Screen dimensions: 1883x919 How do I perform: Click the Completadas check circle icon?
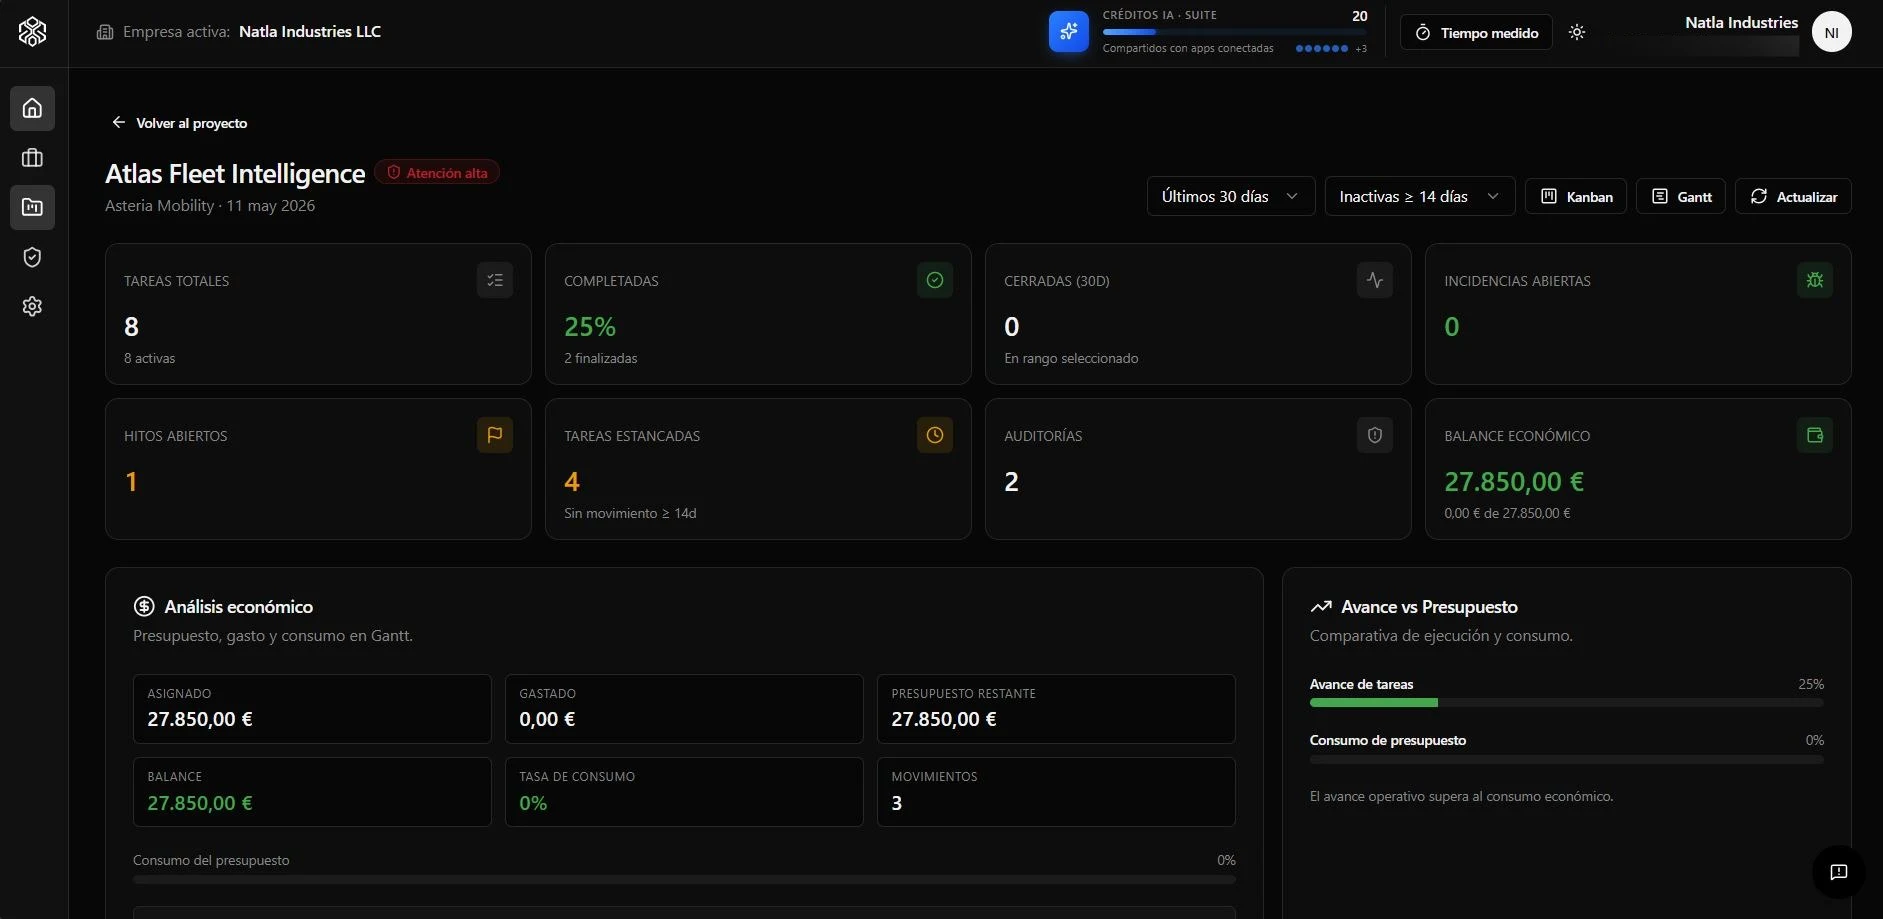click(x=935, y=280)
